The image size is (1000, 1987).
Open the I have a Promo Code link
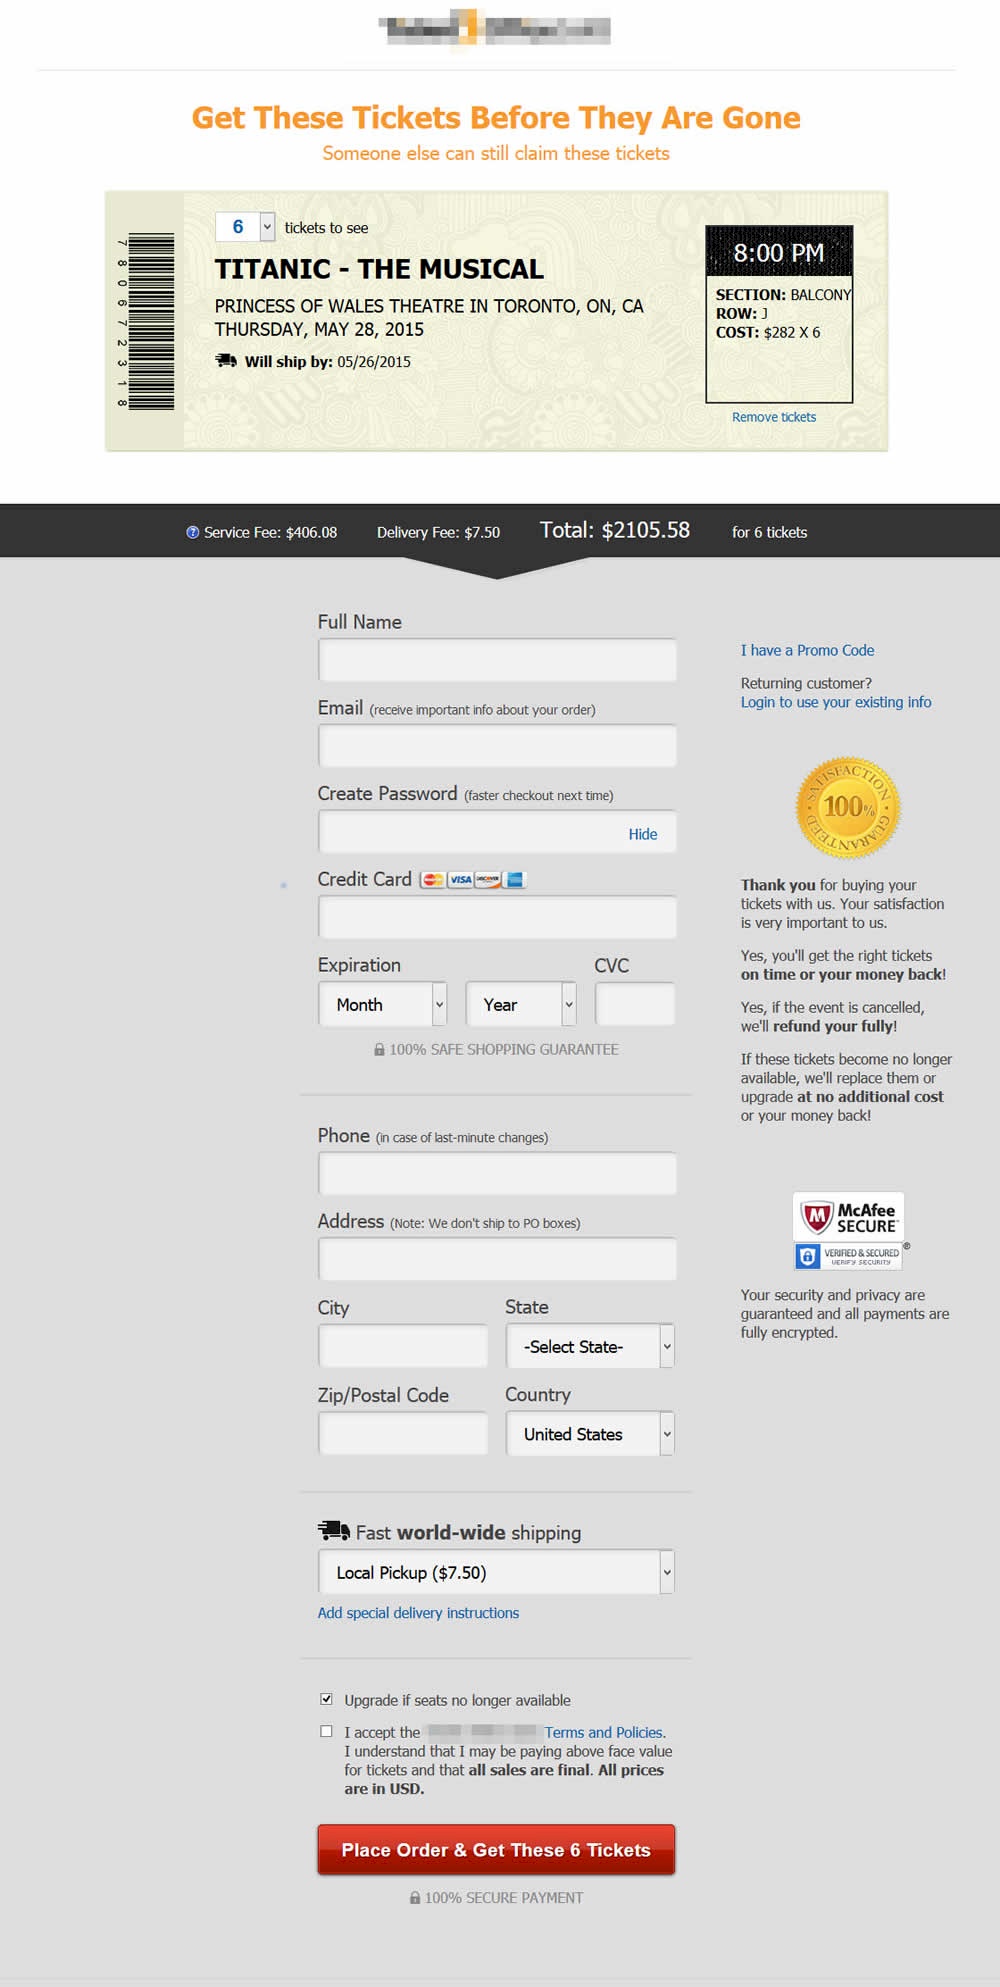click(x=807, y=650)
